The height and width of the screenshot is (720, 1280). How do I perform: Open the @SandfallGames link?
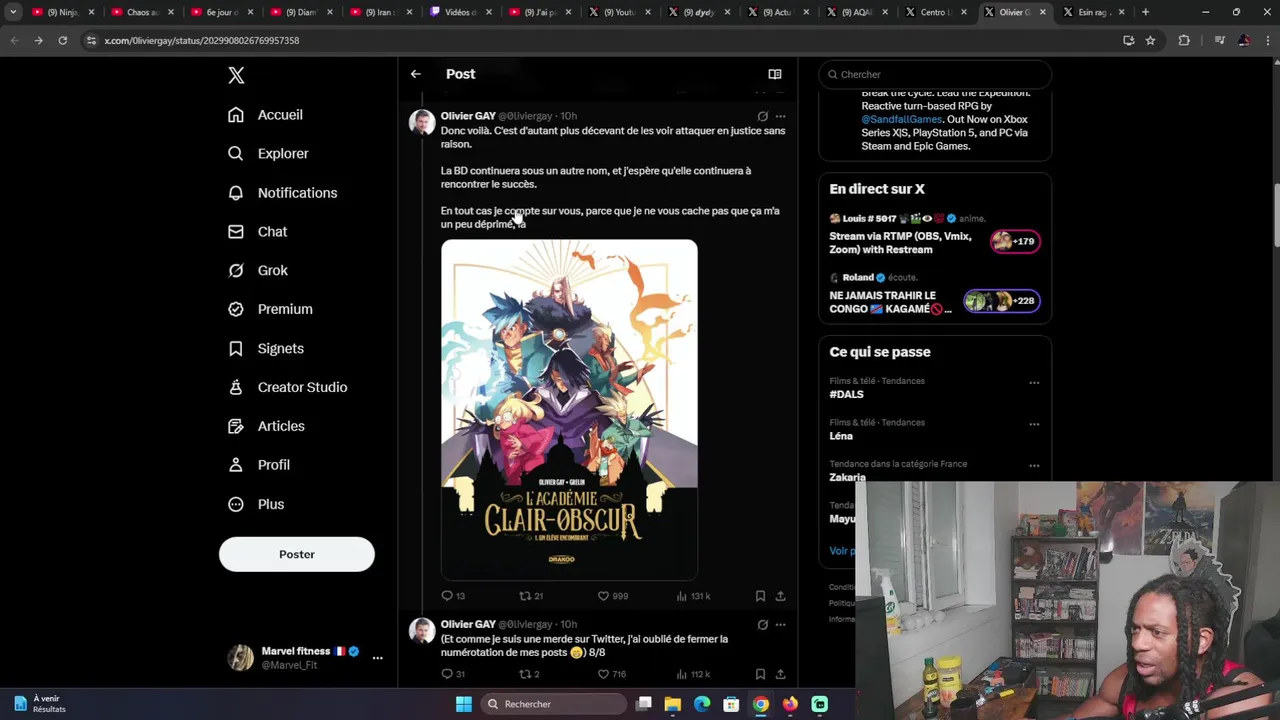click(901, 120)
